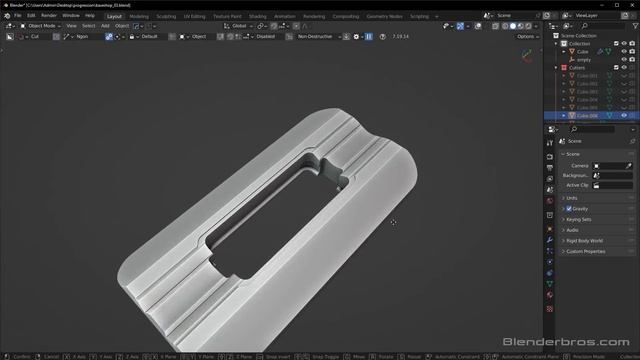Open the Tool properties tab icon
Screen dimensions: 640x360
click(550, 143)
